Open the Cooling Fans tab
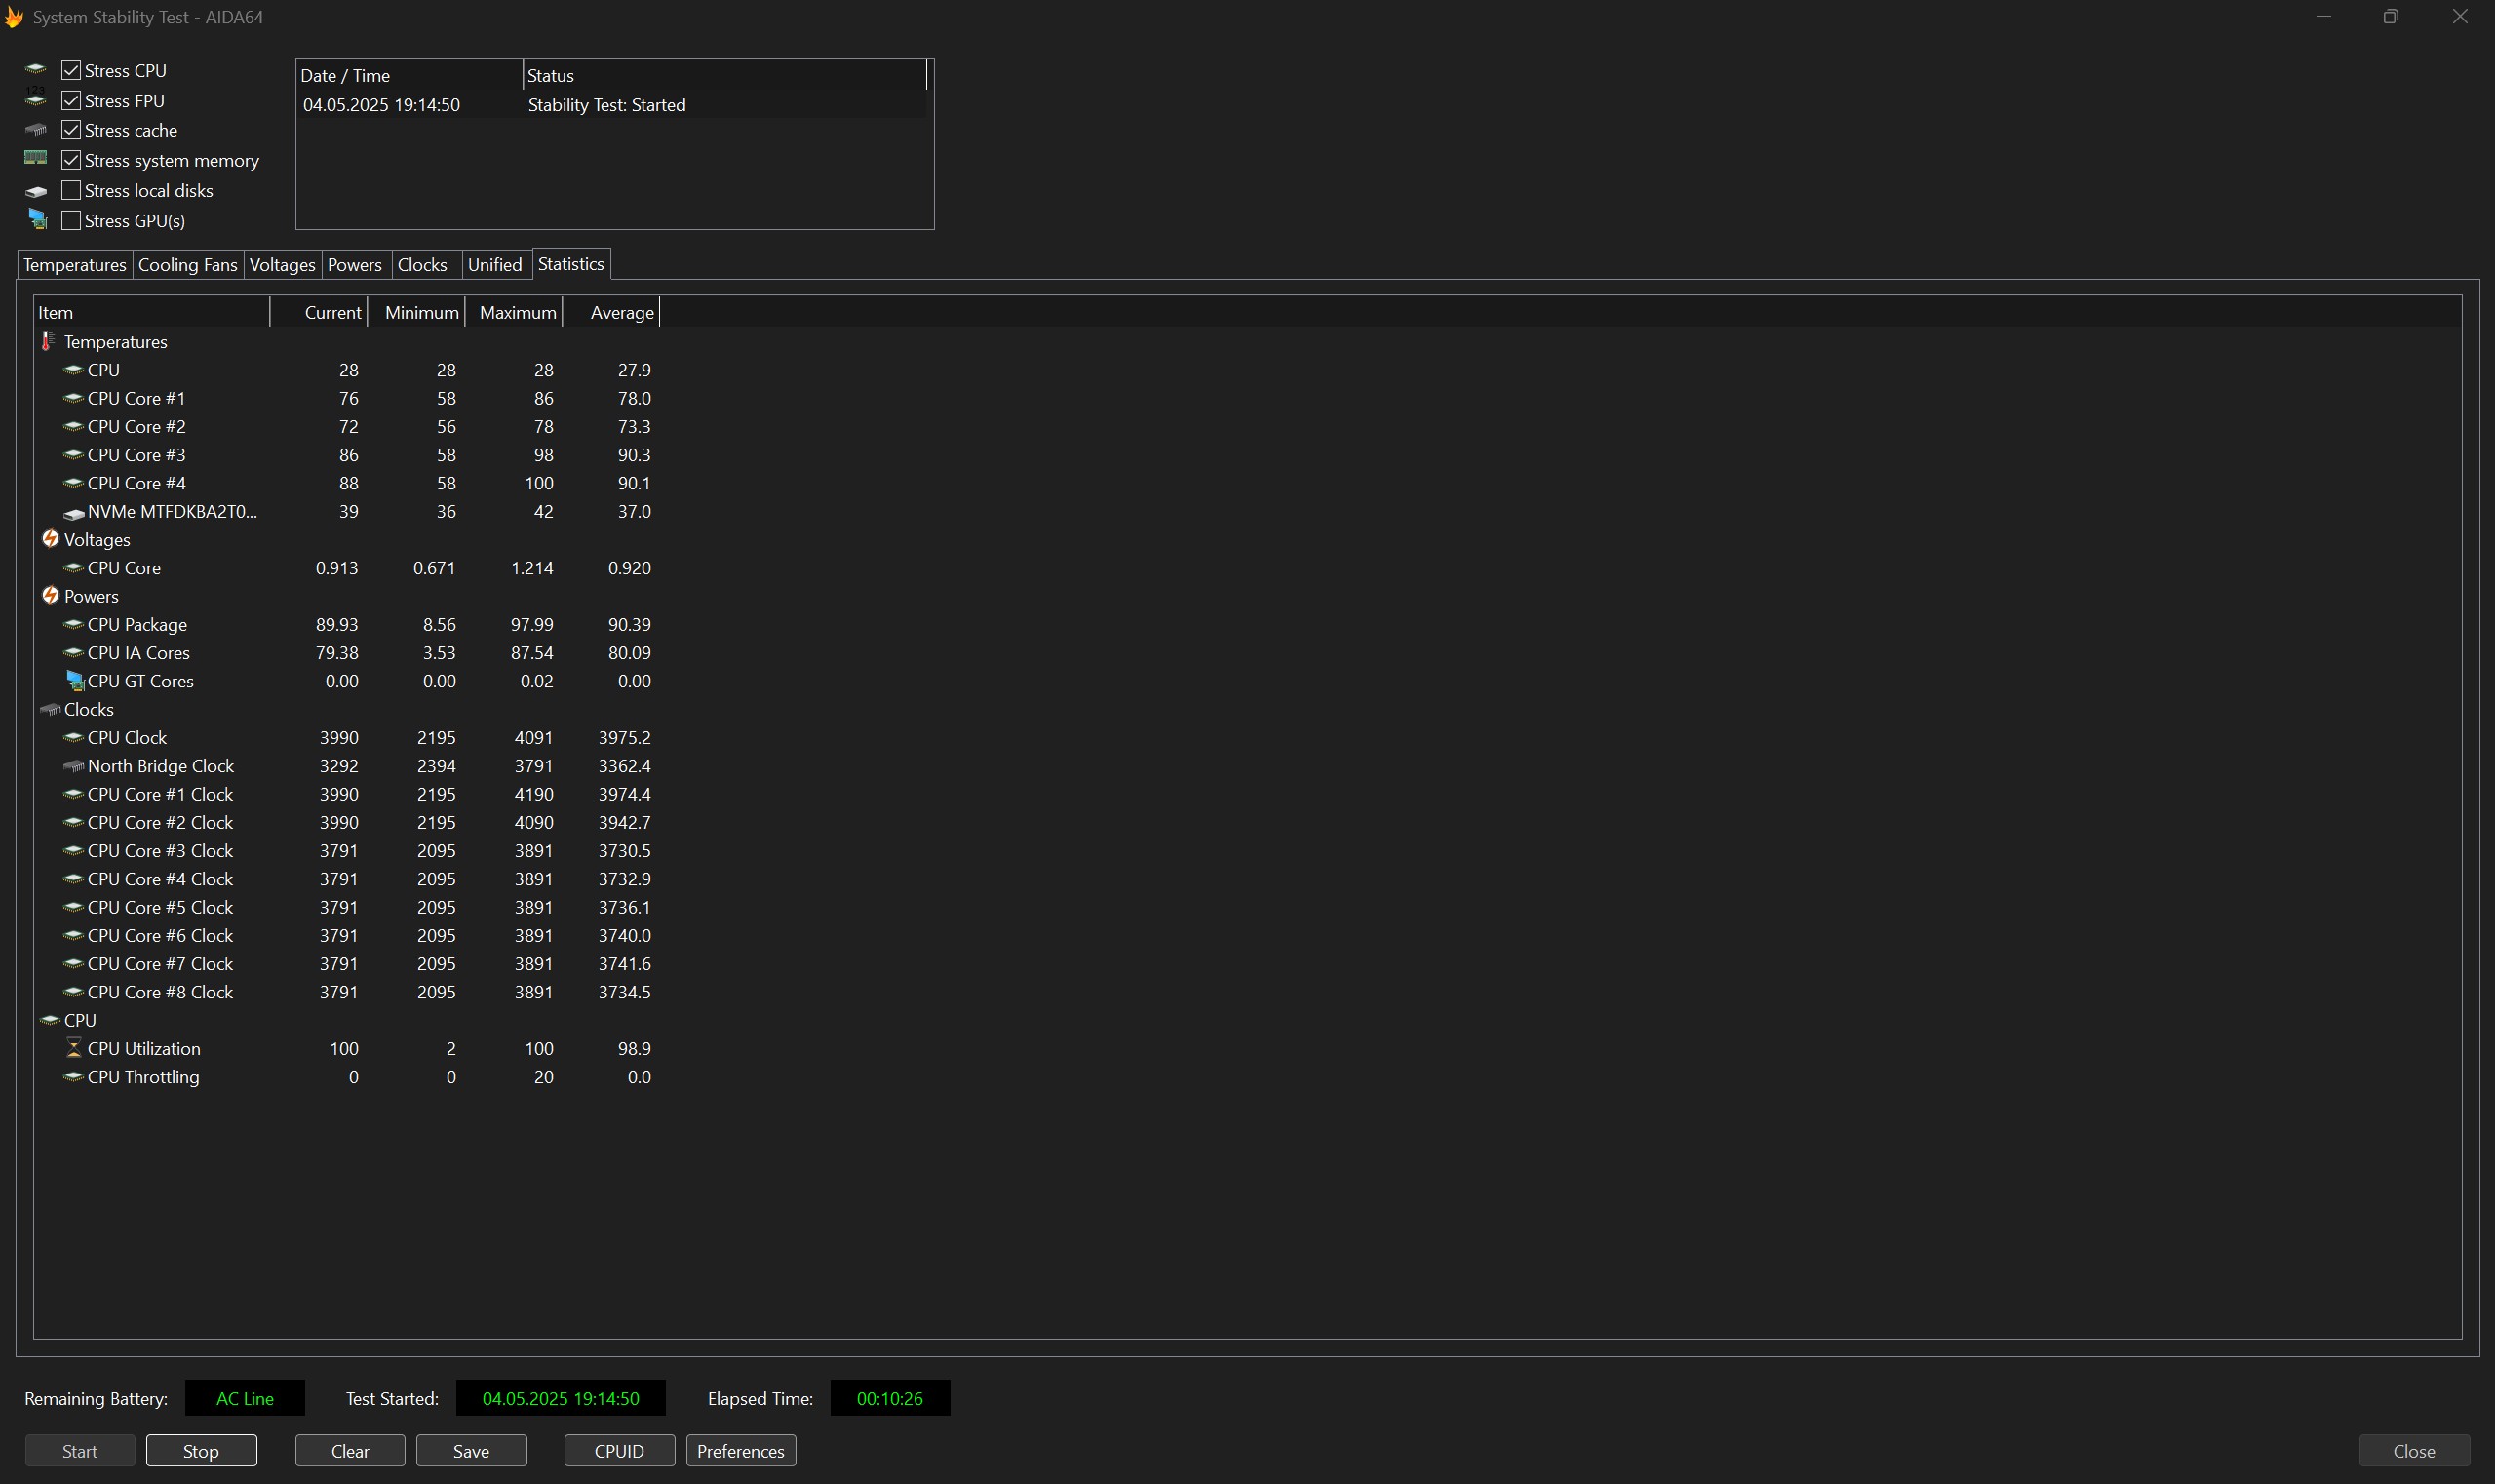2495x1484 pixels. (x=187, y=265)
